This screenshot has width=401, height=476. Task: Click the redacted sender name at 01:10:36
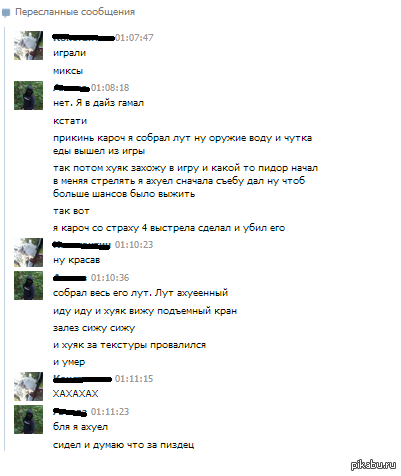(x=70, y=278)
